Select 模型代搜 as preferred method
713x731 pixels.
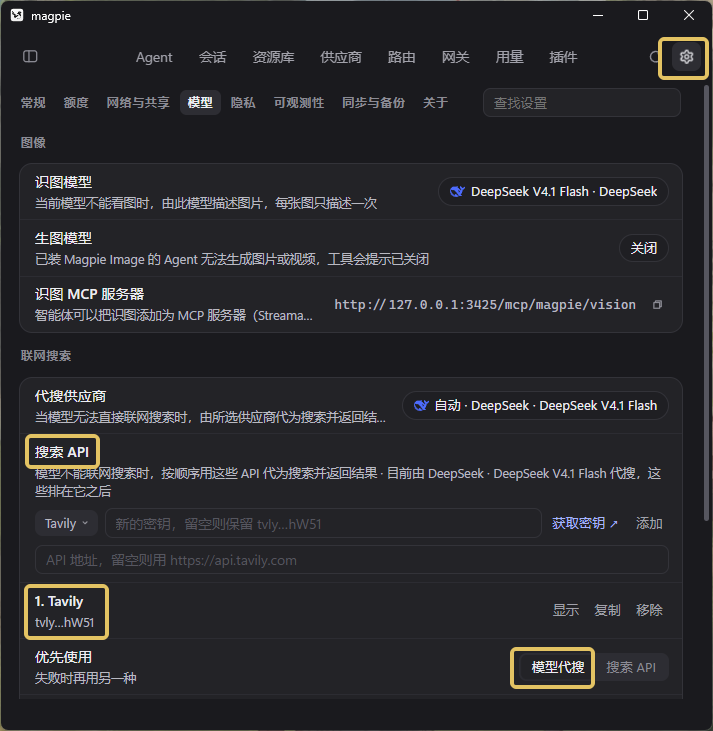coord(558,667)
